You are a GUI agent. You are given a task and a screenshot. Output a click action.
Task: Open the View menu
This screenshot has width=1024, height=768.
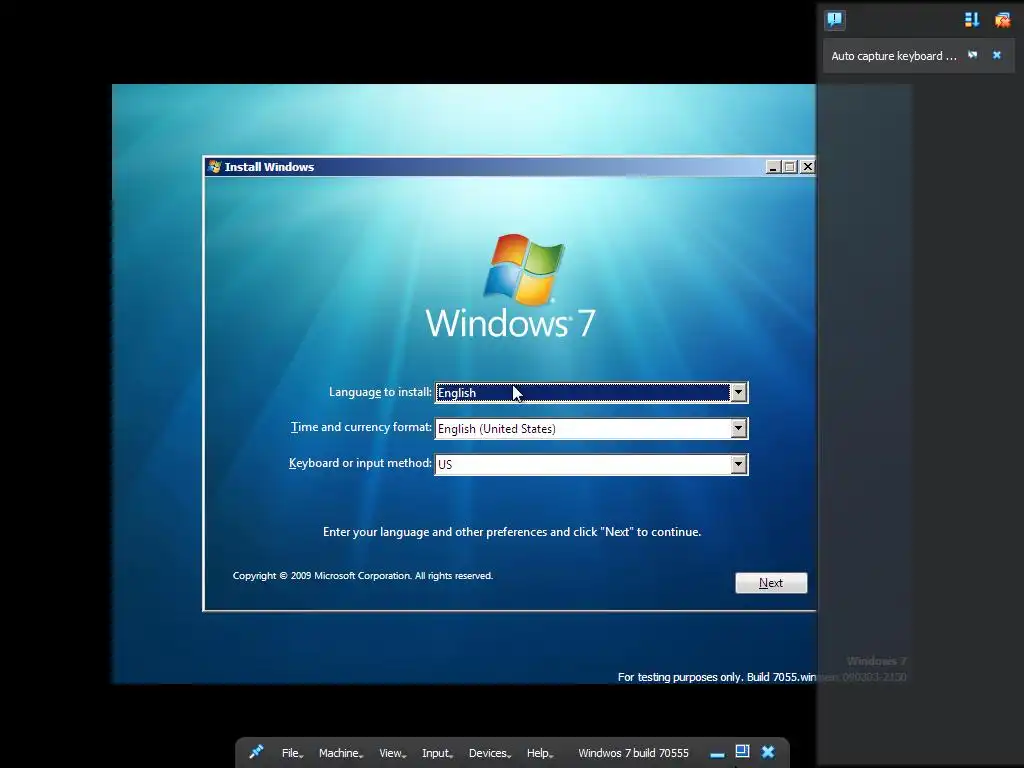[x=392, y=753]
